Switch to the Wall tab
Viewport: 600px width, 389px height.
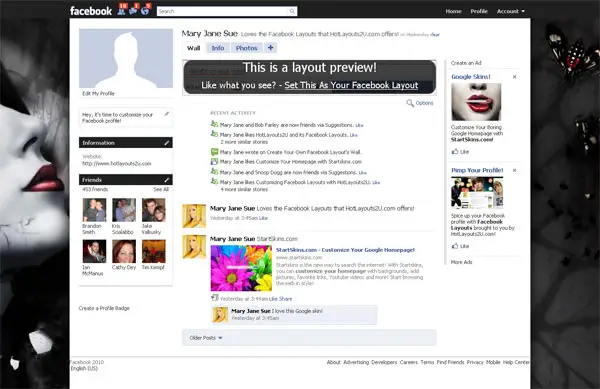point(194,48)
